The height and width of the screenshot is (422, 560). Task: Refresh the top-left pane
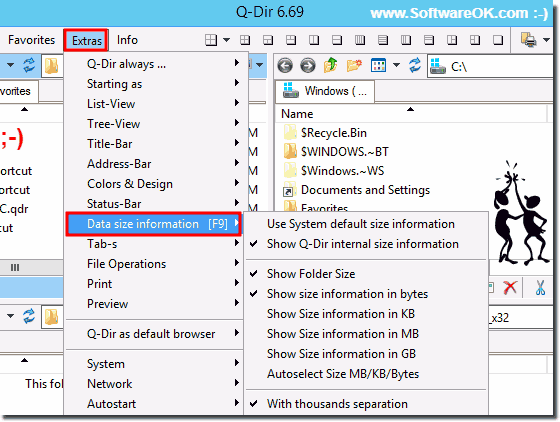tap(29, 65)
